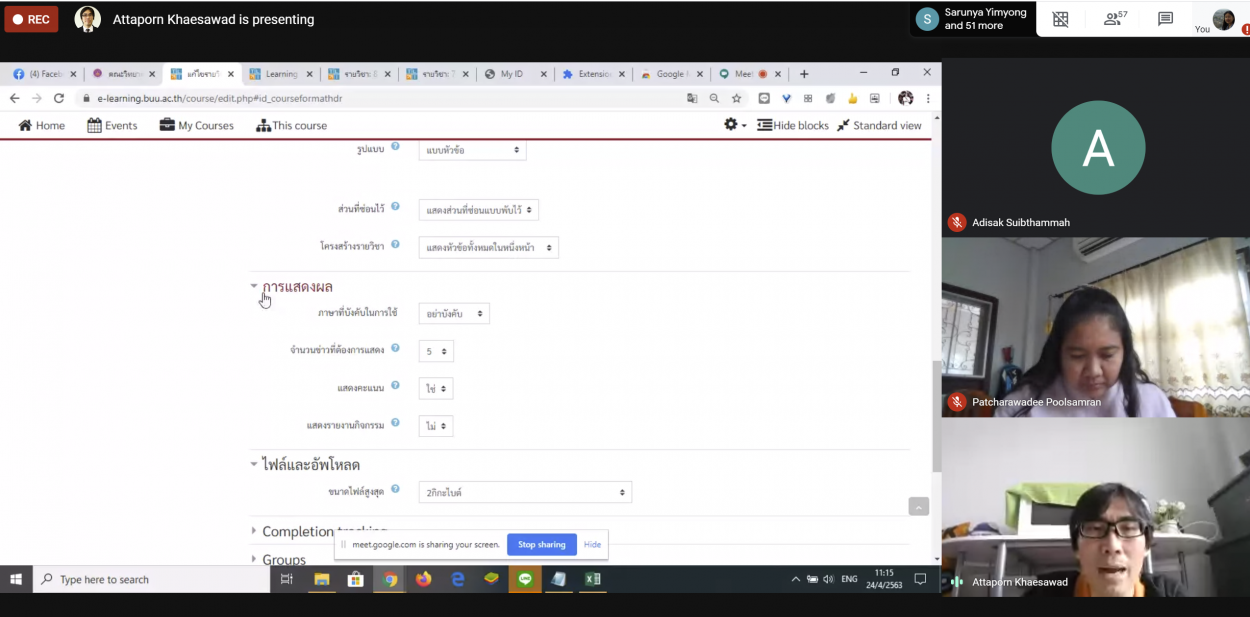Open My Courses menu
This screenshot has height=617, width=1250.
pos(196,125)
